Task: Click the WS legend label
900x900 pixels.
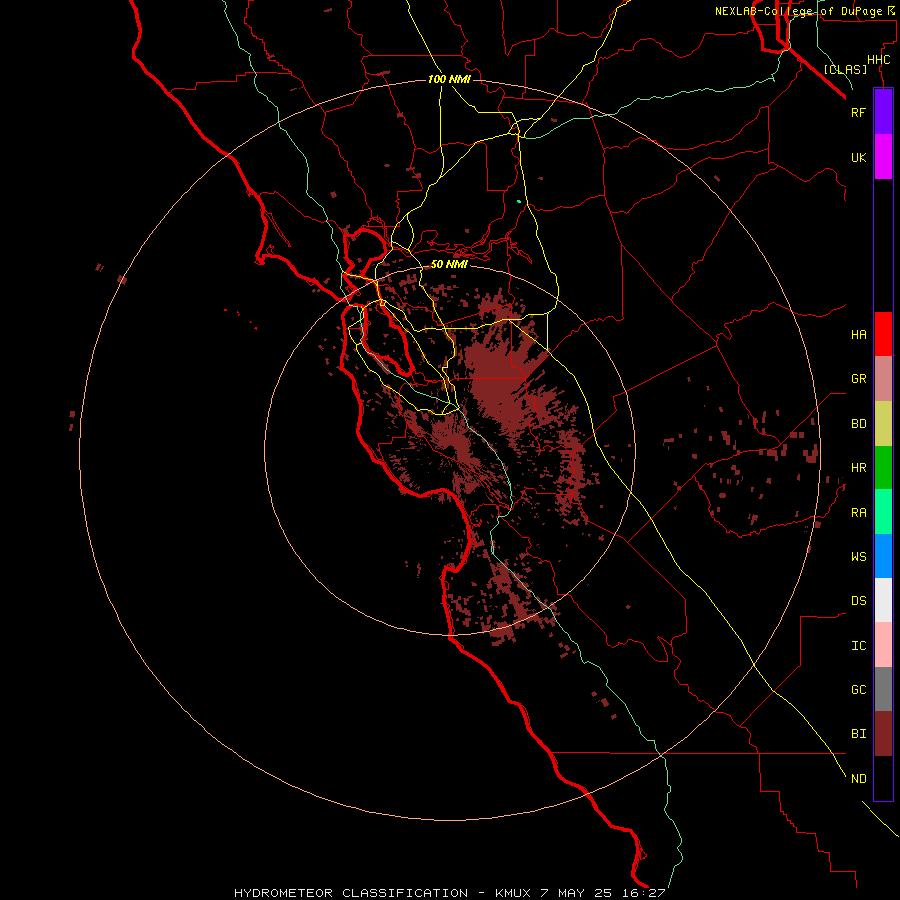Action: [x=858, y=556]
